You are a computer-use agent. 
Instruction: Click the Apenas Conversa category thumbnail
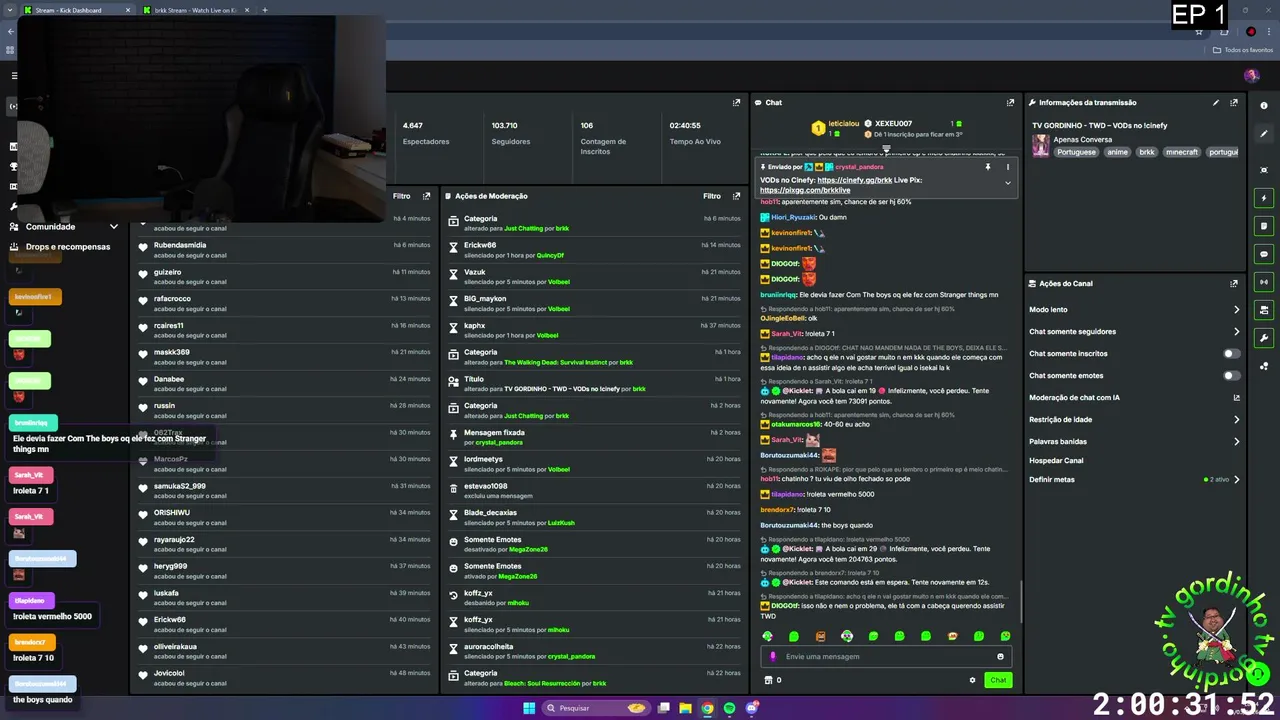tap(1041, 146)
